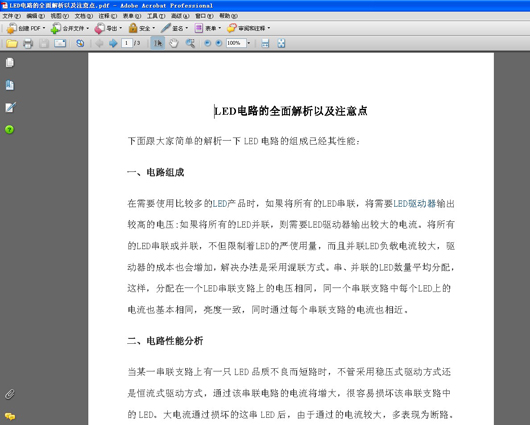Open the Attachments paperclip panel
The image size is (530, 425).
click(x=10, y=394)
